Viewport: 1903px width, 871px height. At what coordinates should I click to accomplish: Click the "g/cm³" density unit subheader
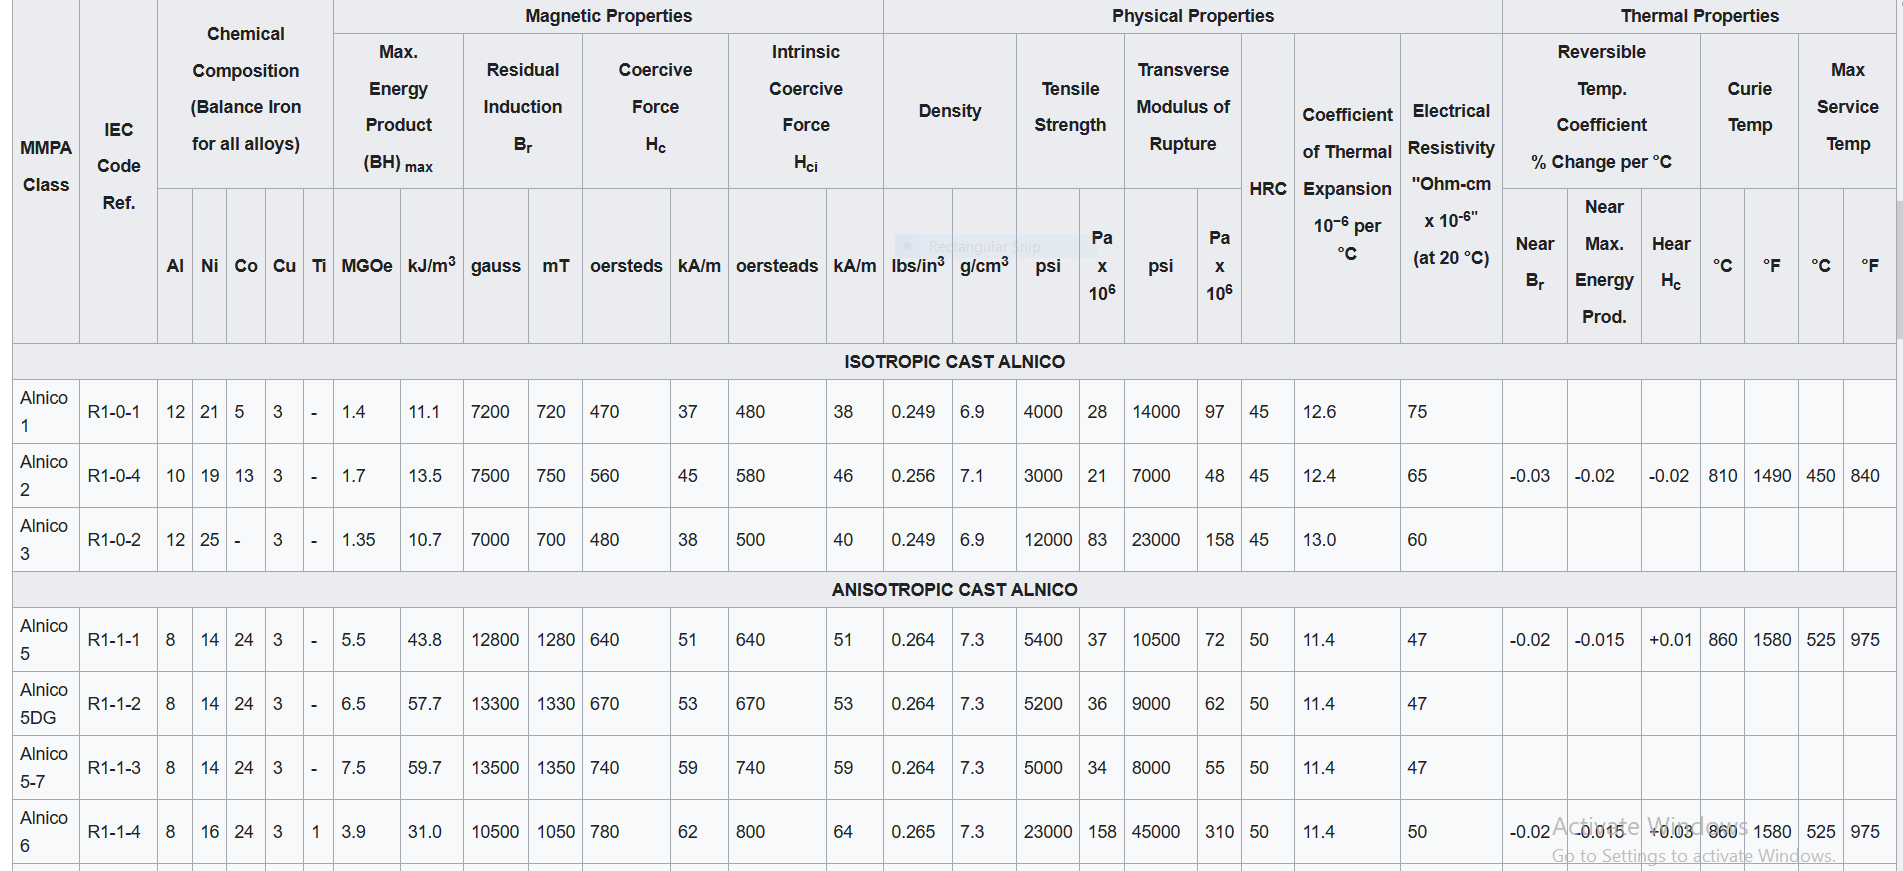[984, 266]
